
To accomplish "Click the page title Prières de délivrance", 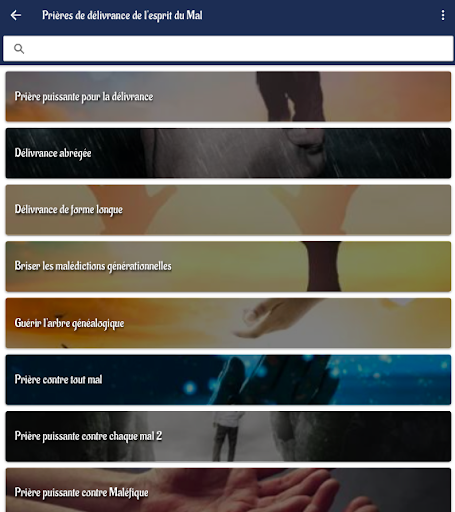I will (122, 15).
